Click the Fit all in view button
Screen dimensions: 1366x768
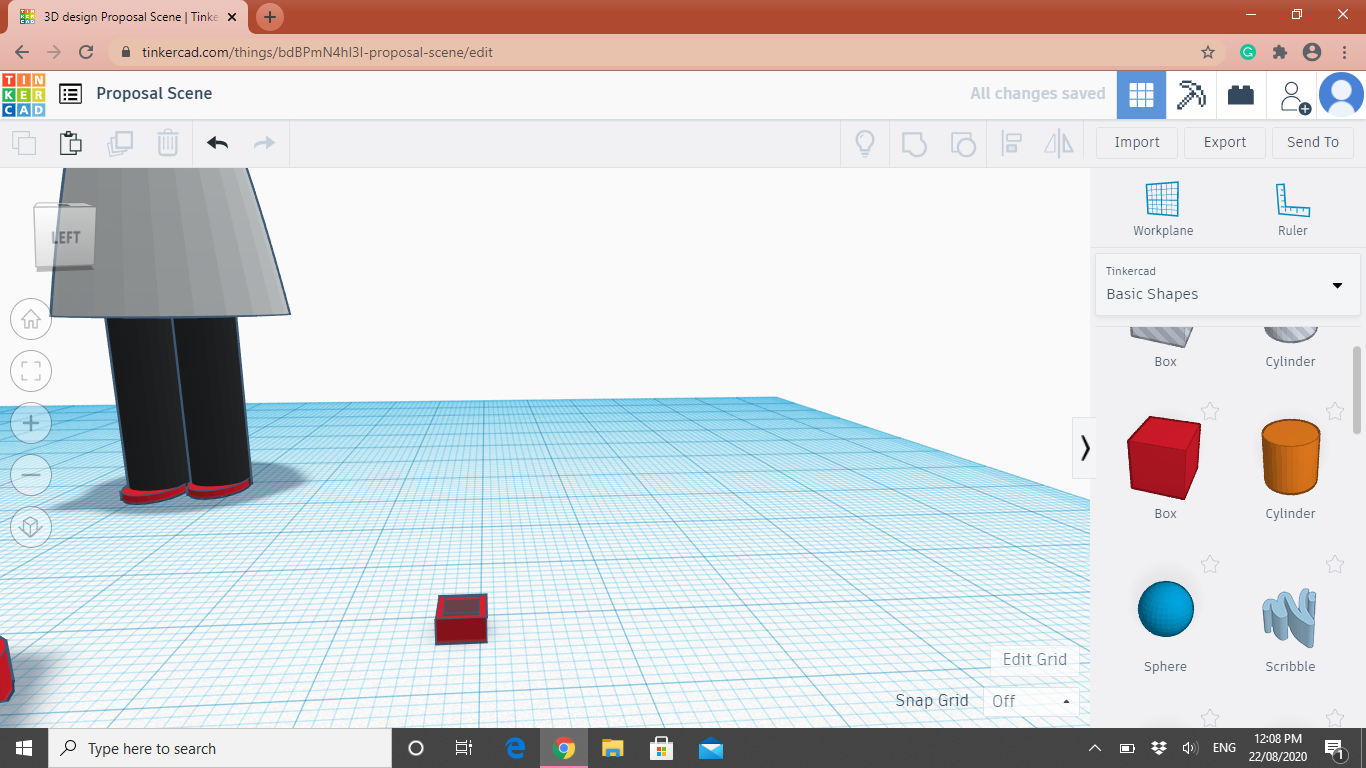coord(31,372)
